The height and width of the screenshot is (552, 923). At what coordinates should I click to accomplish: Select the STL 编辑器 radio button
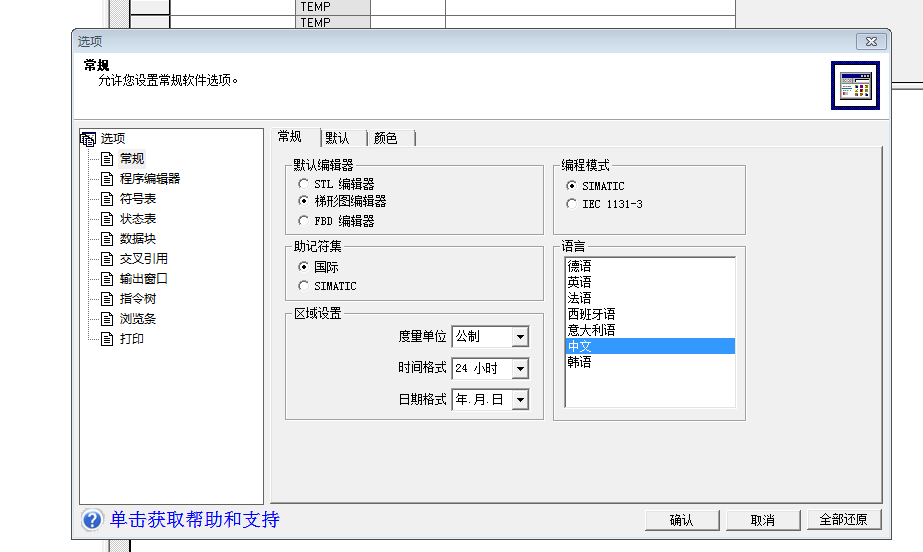click(303, 184)
